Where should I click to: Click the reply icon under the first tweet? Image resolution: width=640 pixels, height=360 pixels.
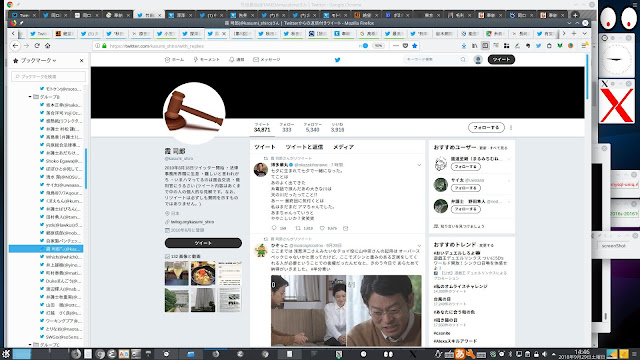(274, 228)
